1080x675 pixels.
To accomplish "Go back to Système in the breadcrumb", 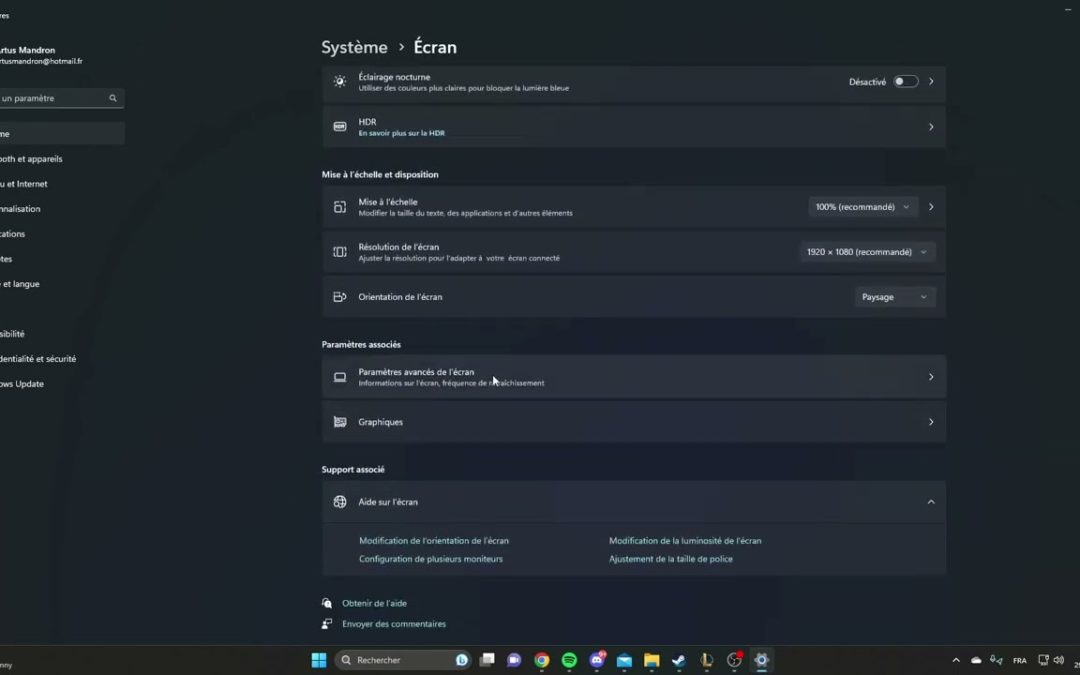I will coord(355,48).
